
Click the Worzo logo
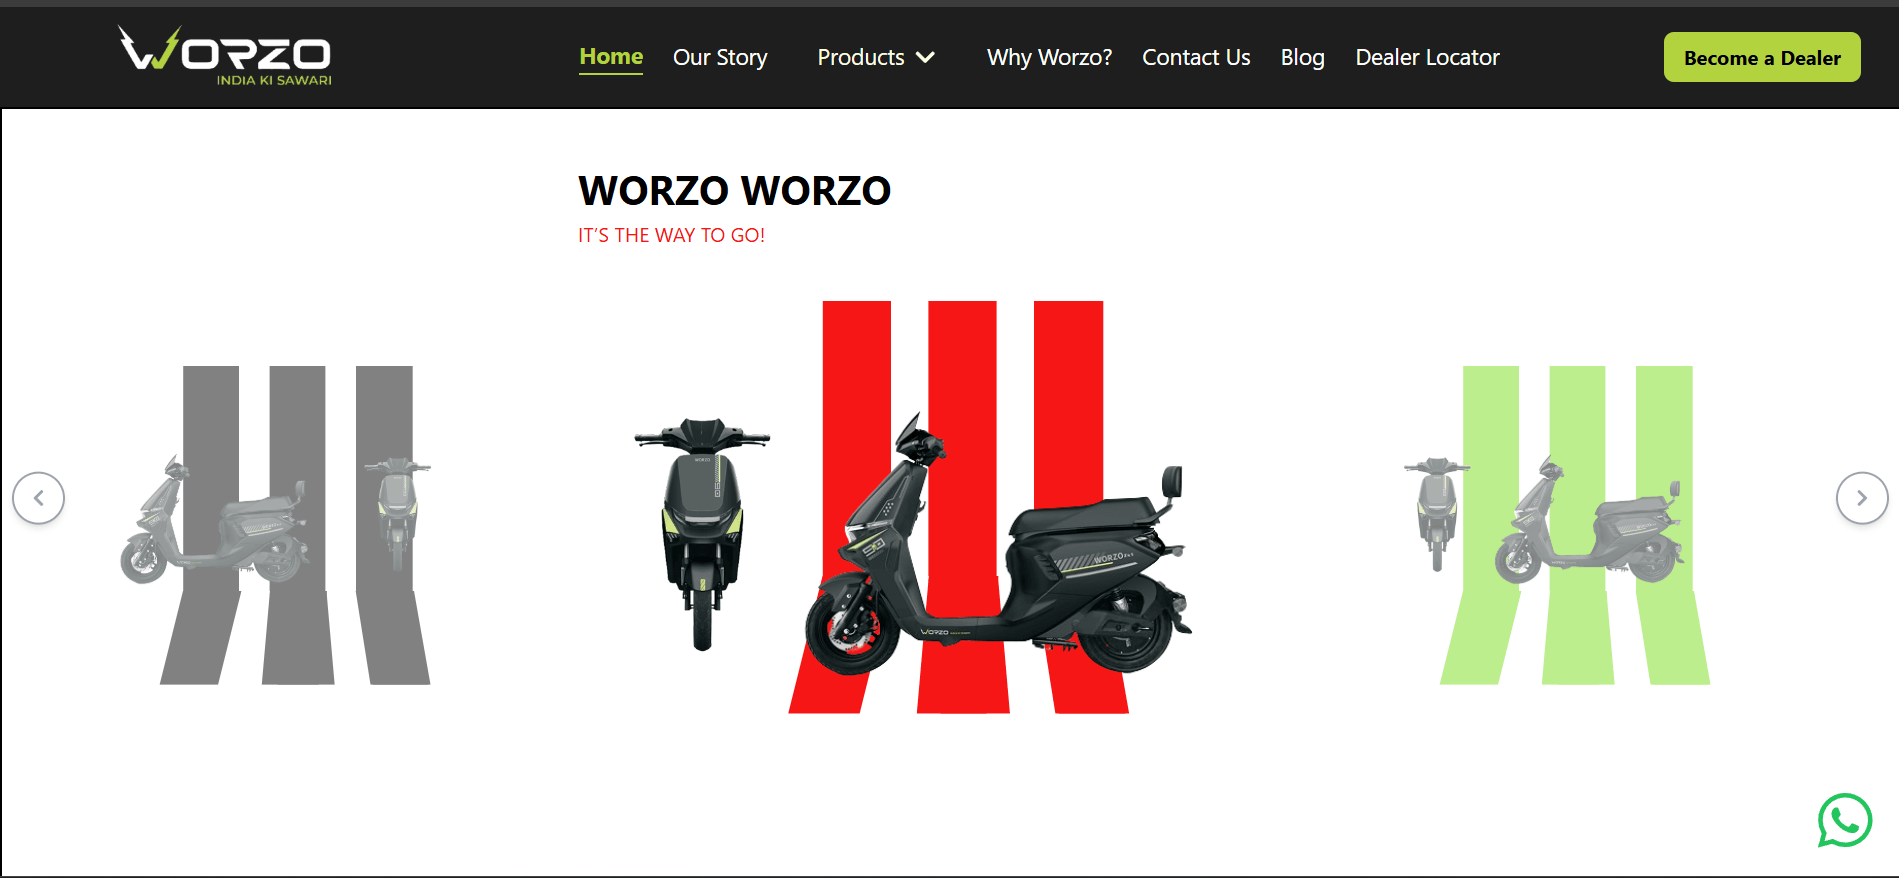pos(225,56)
